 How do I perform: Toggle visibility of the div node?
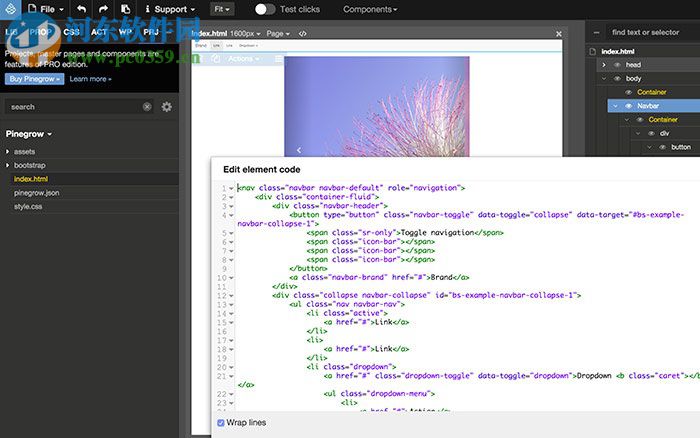(x=651, y=133)
